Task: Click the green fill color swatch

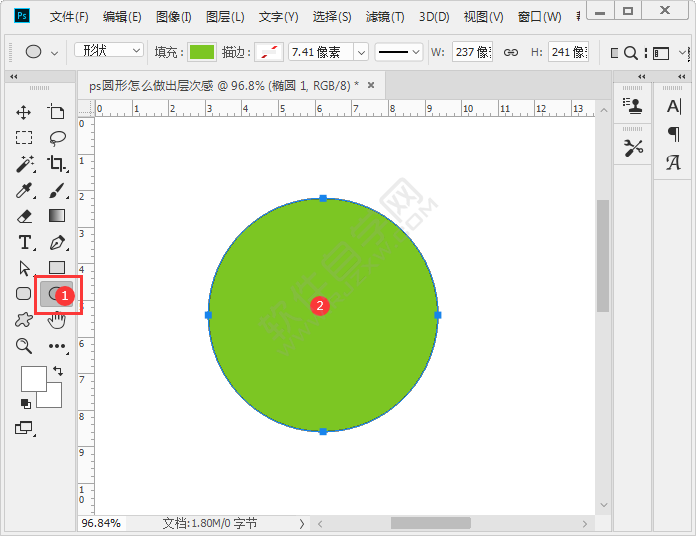Action: coord(202,52)
